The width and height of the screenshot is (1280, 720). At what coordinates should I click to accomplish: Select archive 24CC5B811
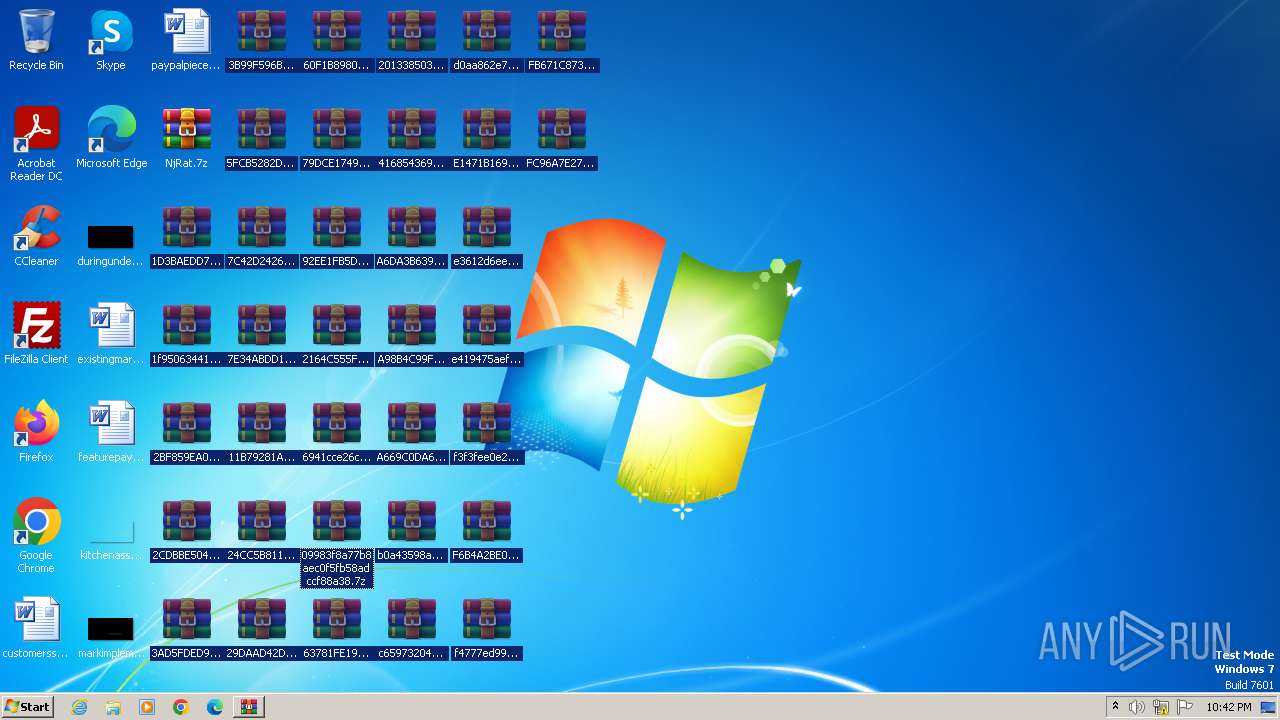tap(261, 531)
